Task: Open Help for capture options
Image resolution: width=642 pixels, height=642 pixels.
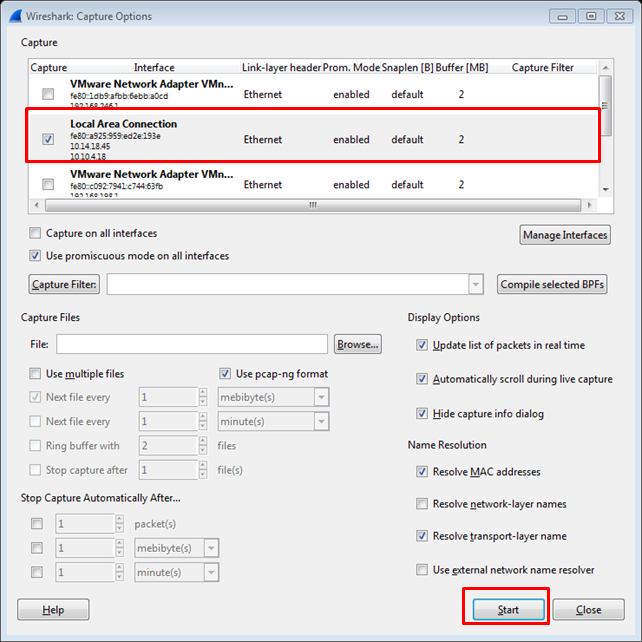Action: click(53, 610)
